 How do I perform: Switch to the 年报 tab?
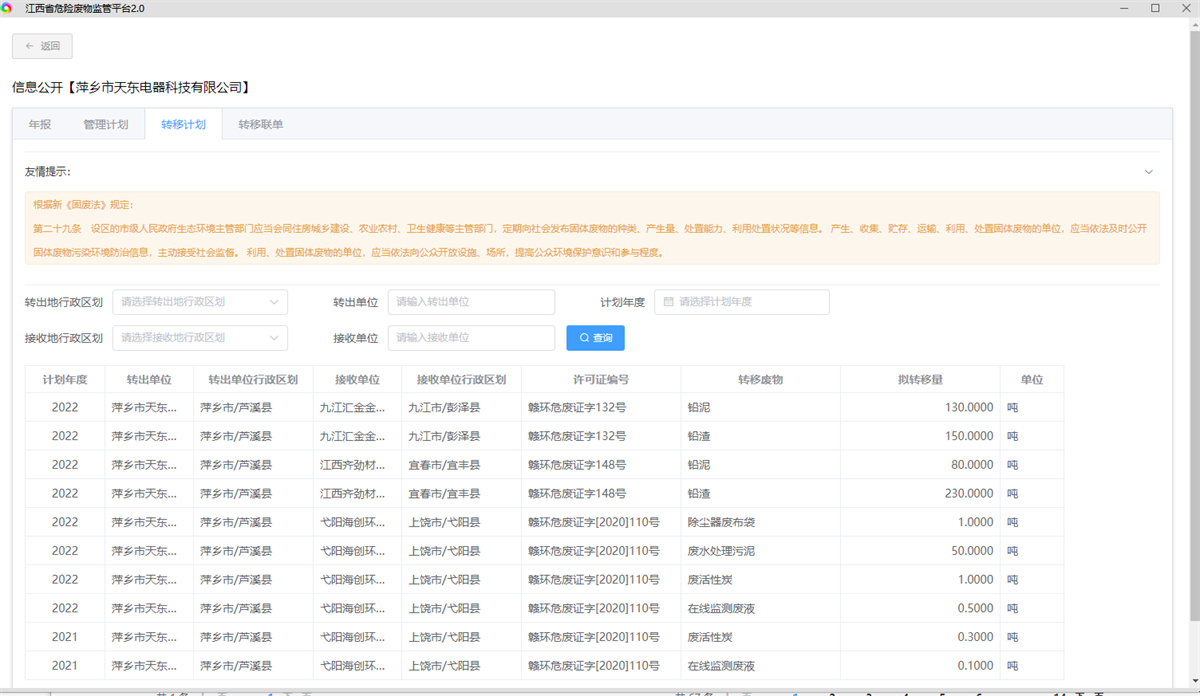pyautogui.click(x=40, y=125)
